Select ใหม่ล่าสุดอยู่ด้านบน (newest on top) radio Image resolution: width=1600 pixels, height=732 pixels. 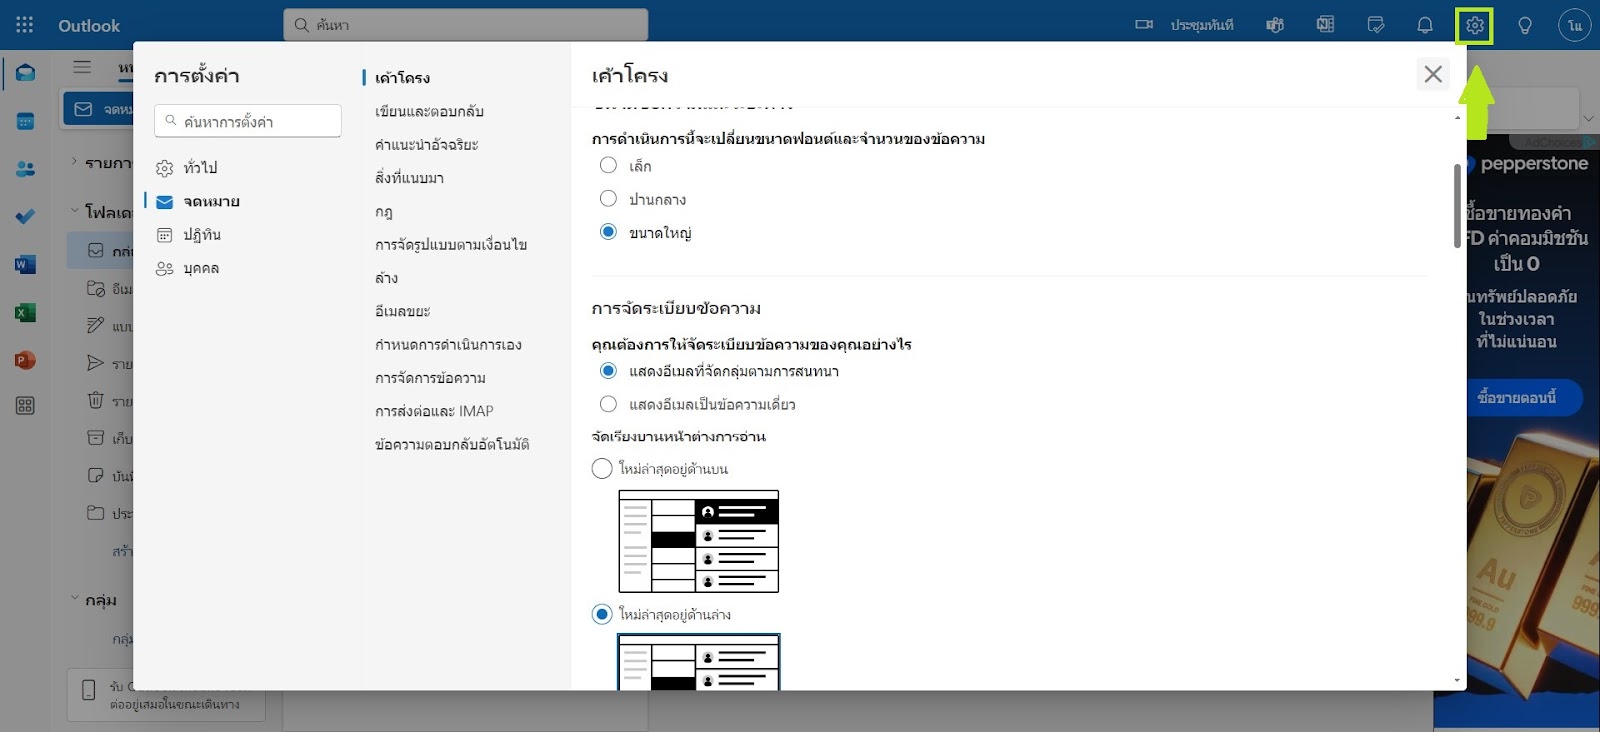[602, 468]
